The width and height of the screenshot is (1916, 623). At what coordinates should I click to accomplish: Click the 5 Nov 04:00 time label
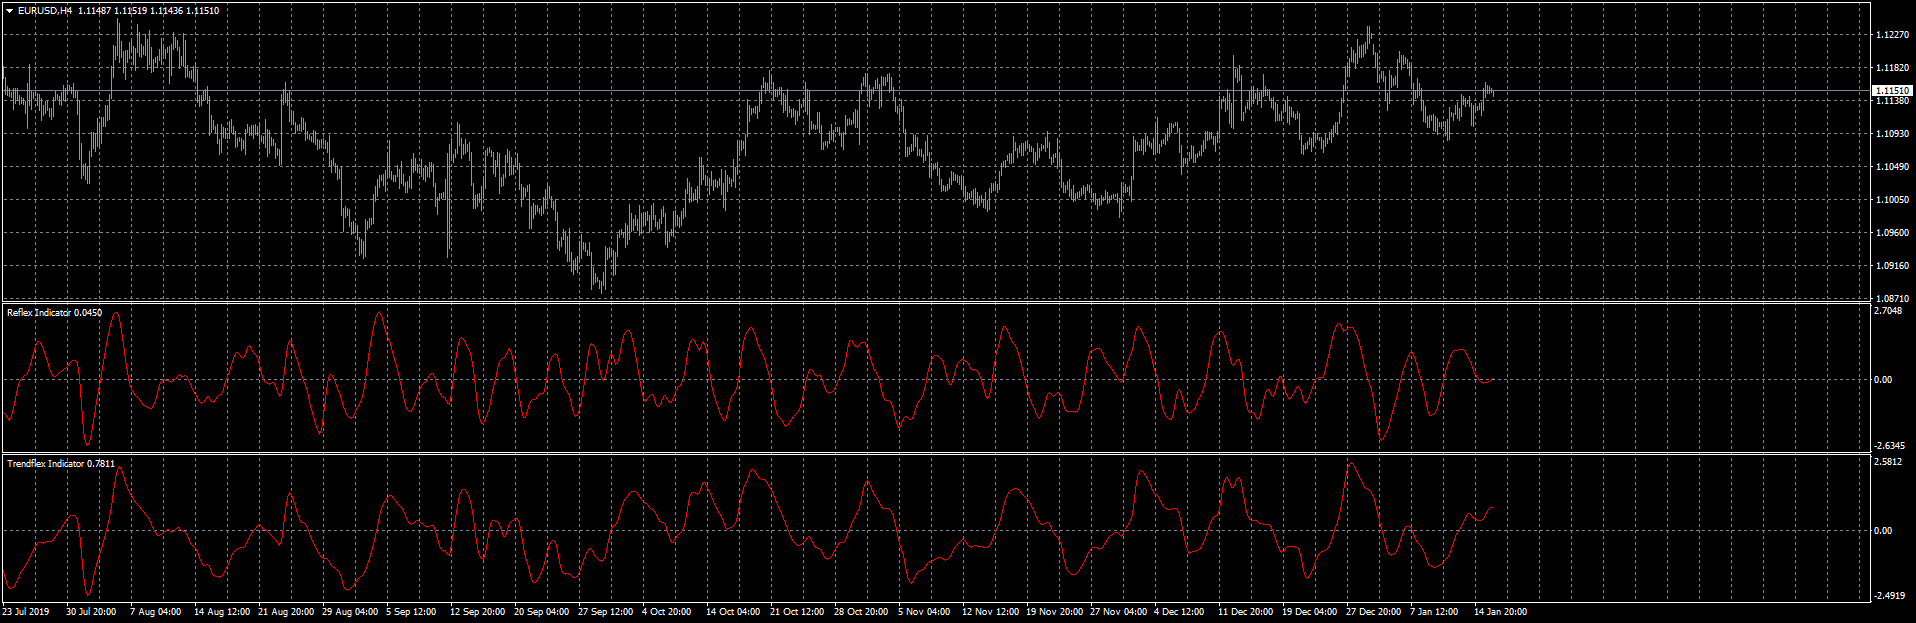click(x=924, y=612)
